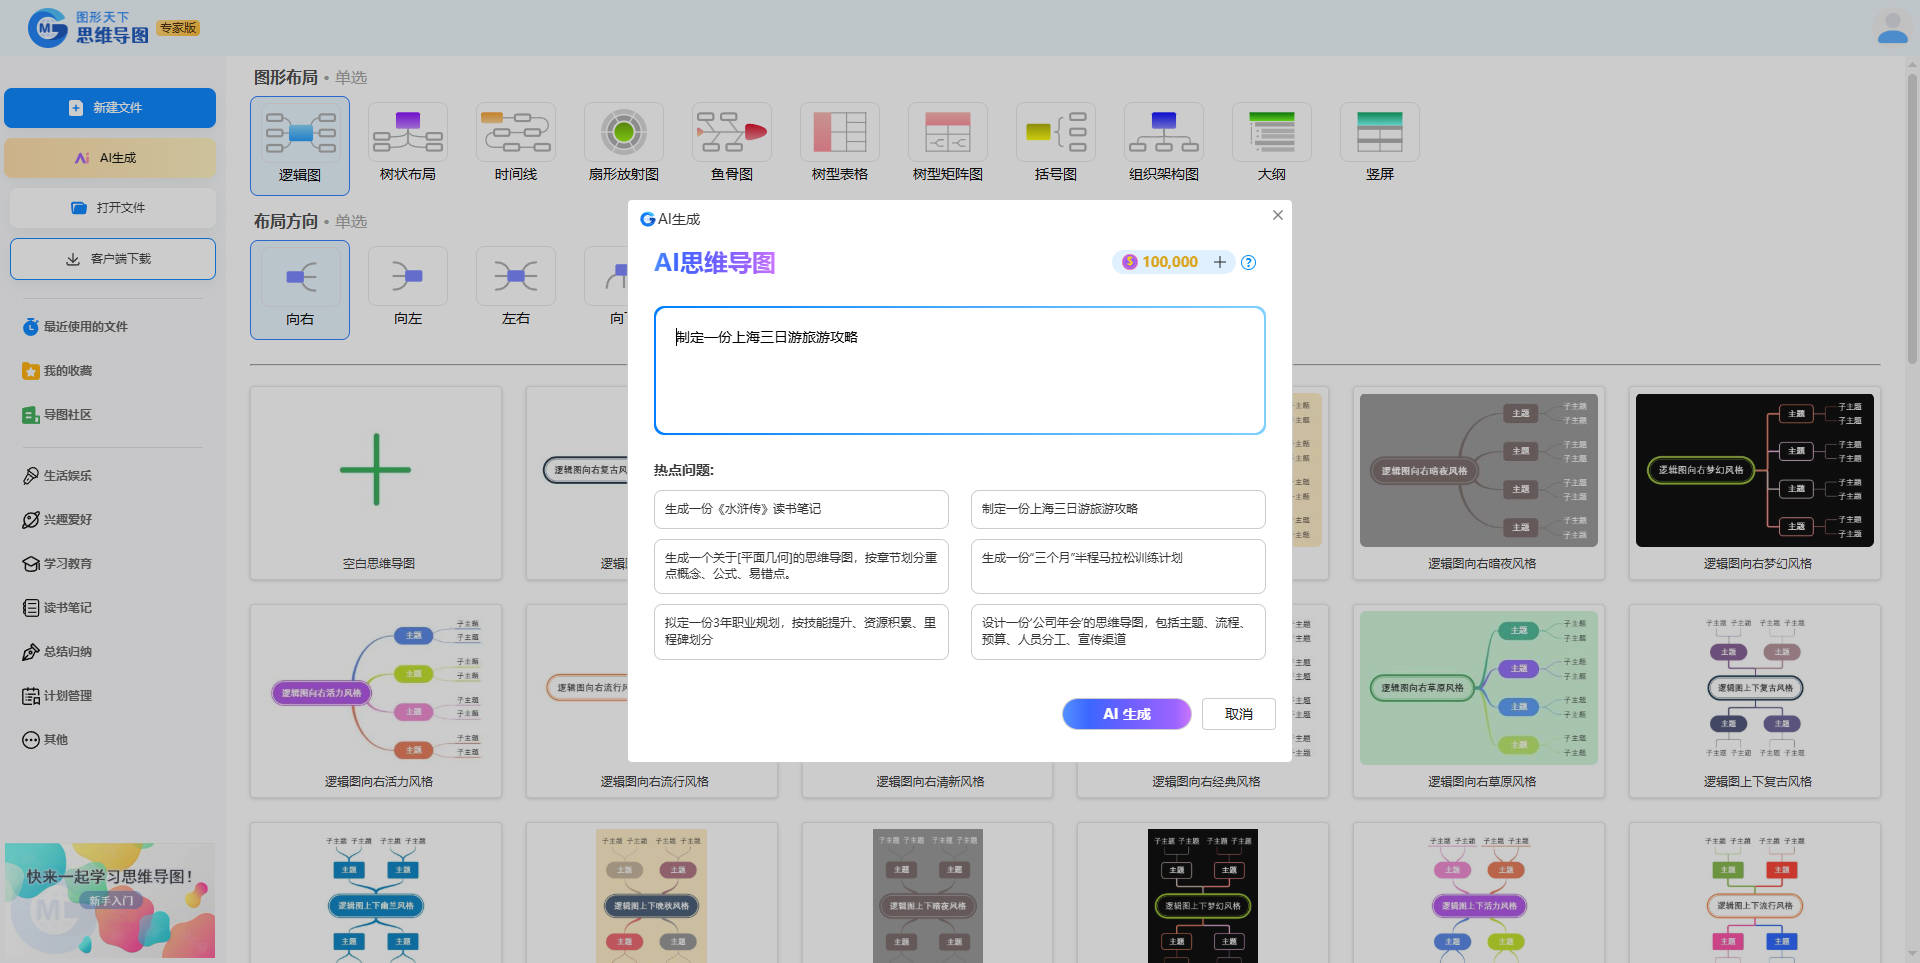Image resolution: width=1920 pixels, height=963 pixels.
Task: Choose the 扇形放射图 layout icon
Action: 623,133
